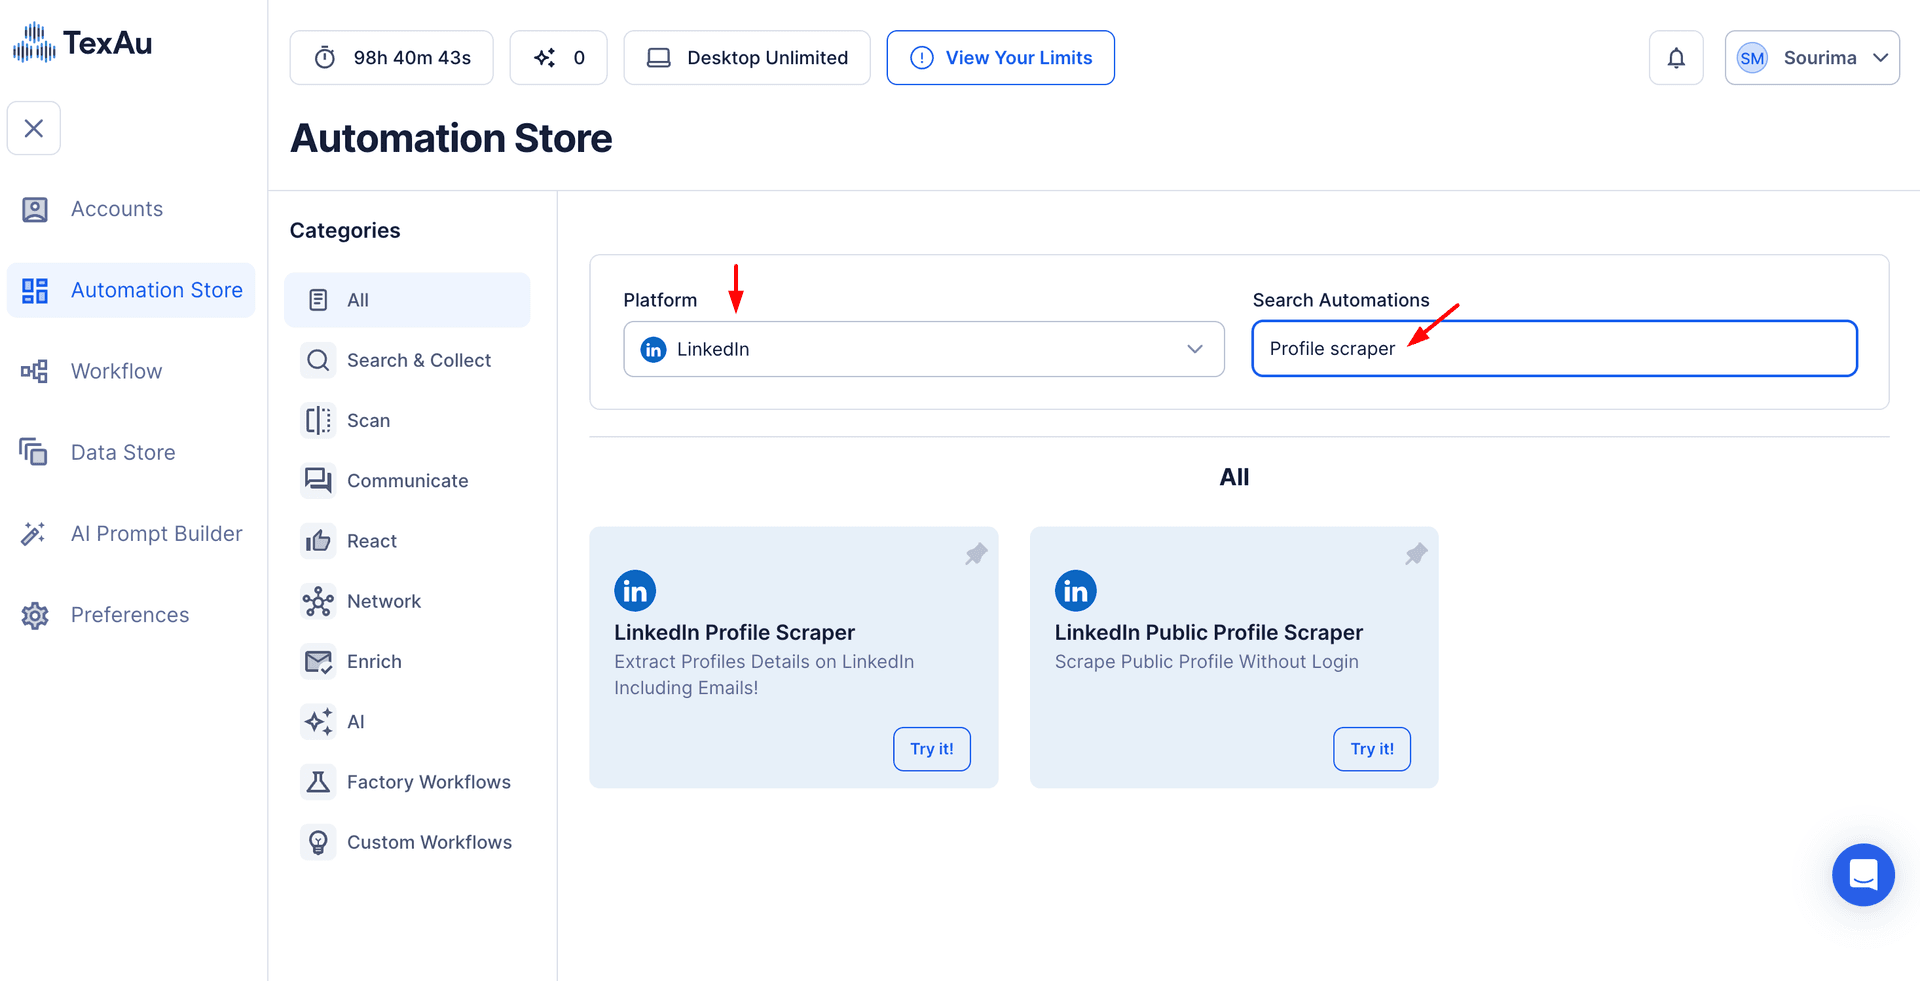Click the Enrich envelope icon

[318, 661]
